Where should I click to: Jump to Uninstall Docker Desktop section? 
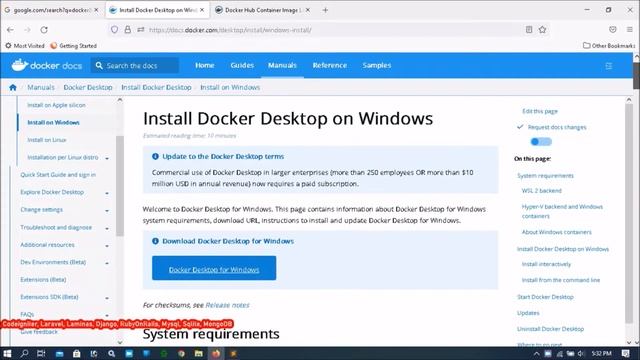[550, 329]
